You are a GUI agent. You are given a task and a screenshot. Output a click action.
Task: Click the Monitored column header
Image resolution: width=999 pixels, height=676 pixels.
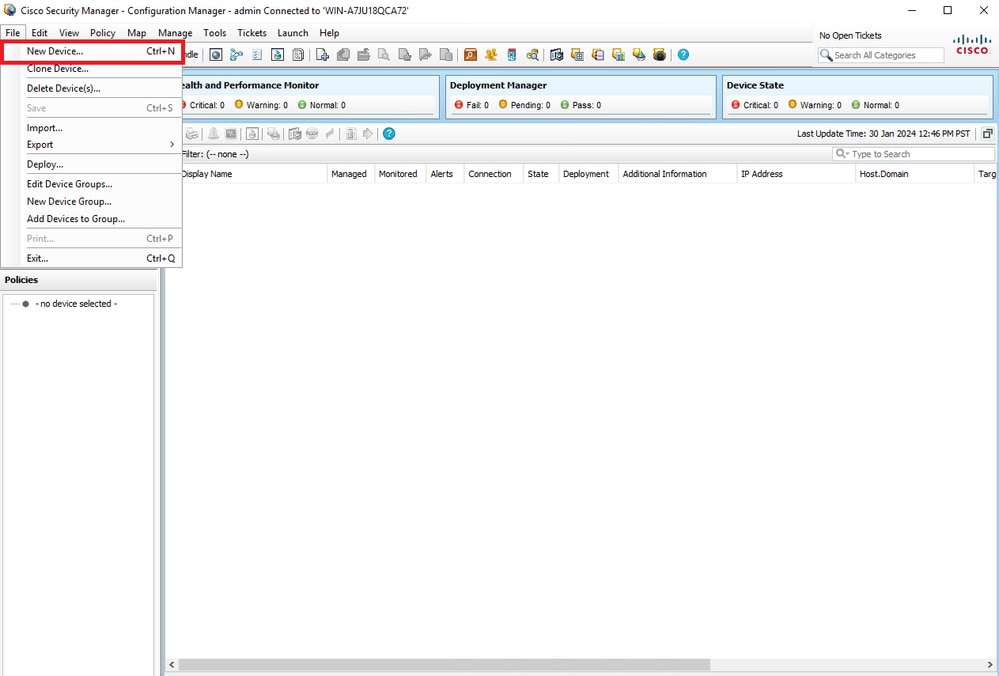click(398, 174)
